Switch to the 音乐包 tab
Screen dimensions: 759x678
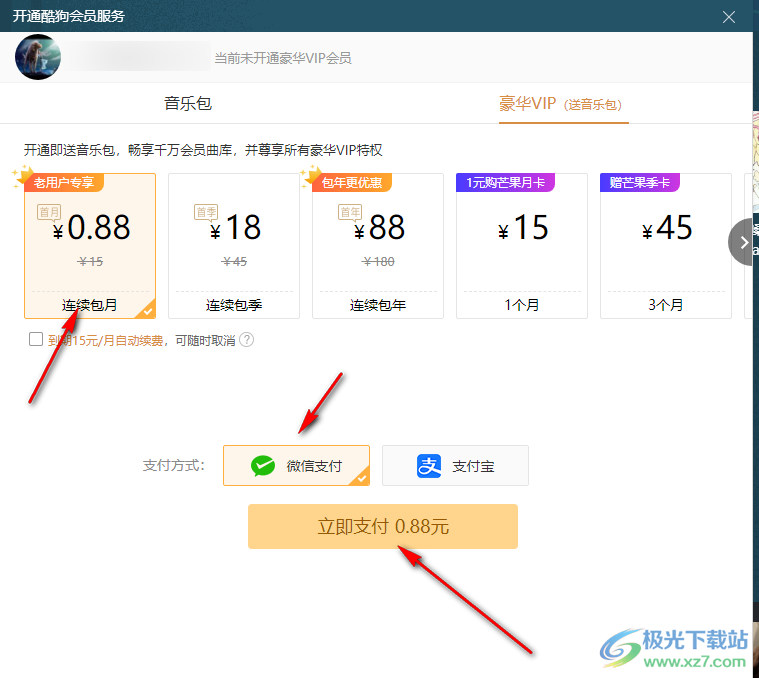coord(188,104)
